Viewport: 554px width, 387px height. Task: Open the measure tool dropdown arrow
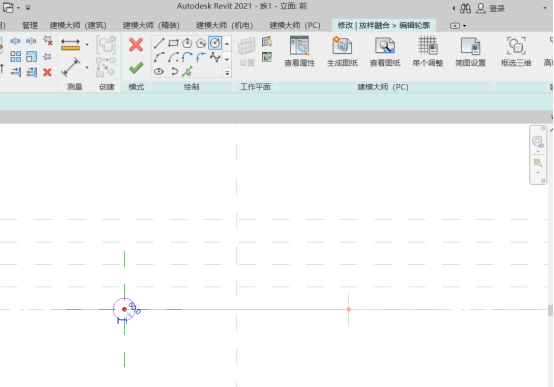point(87,45)
